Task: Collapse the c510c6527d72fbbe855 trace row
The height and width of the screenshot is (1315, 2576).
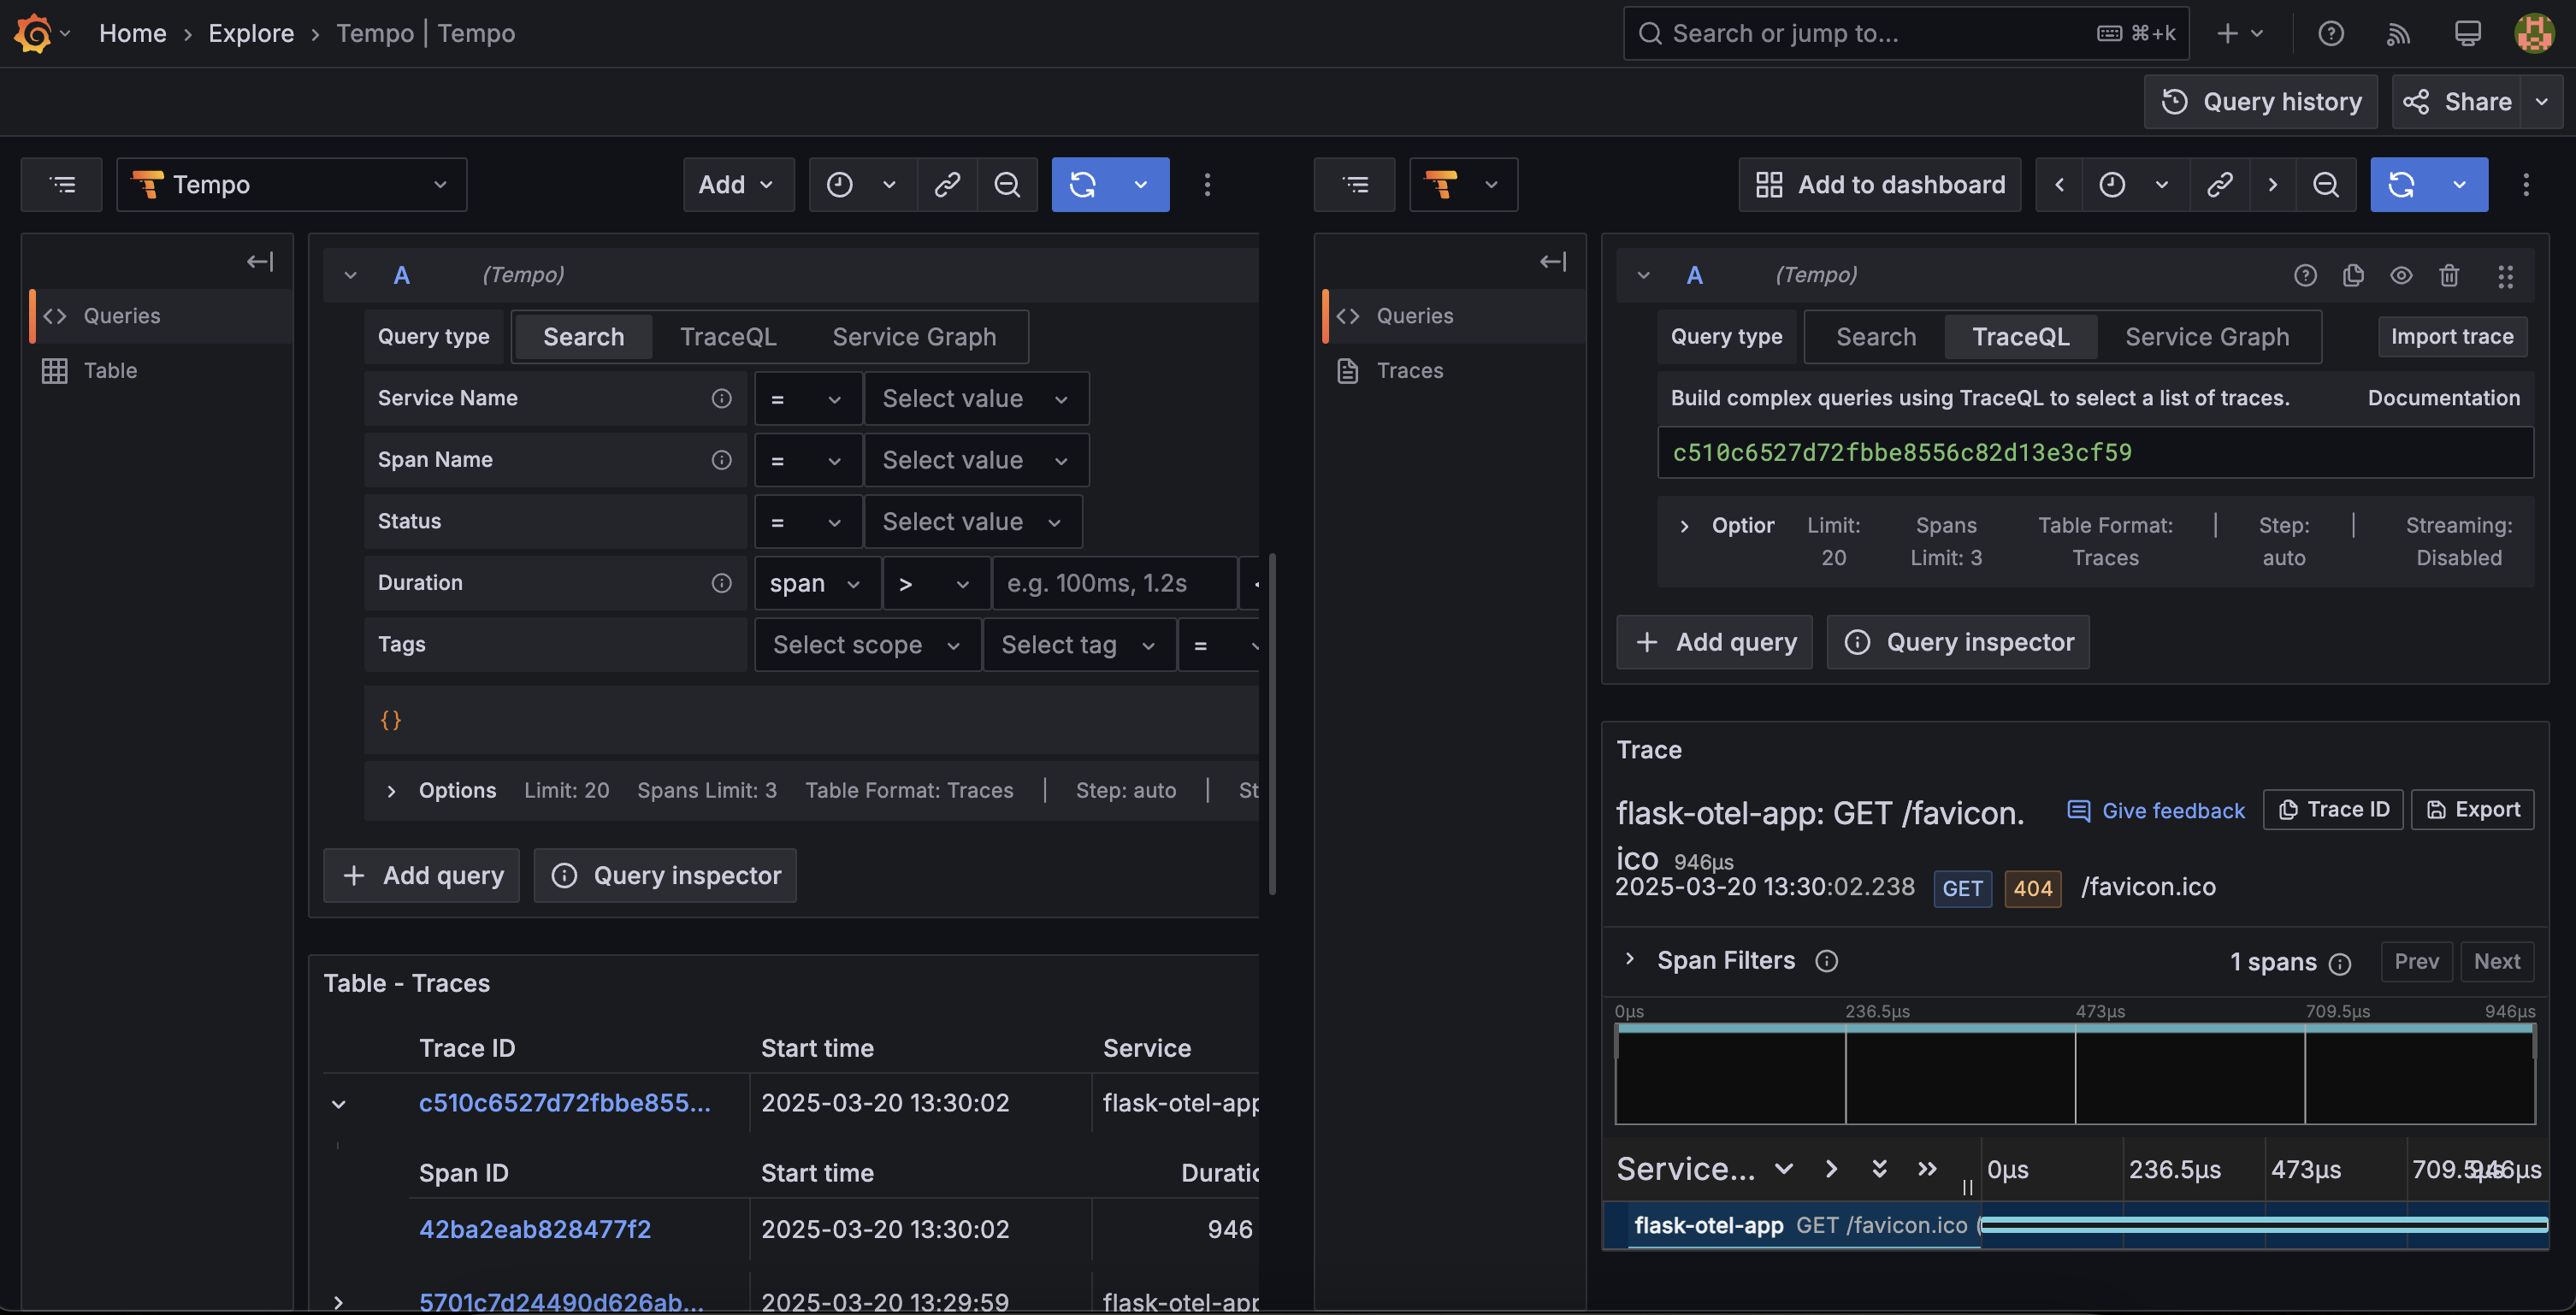Action: pos(339,1104)
